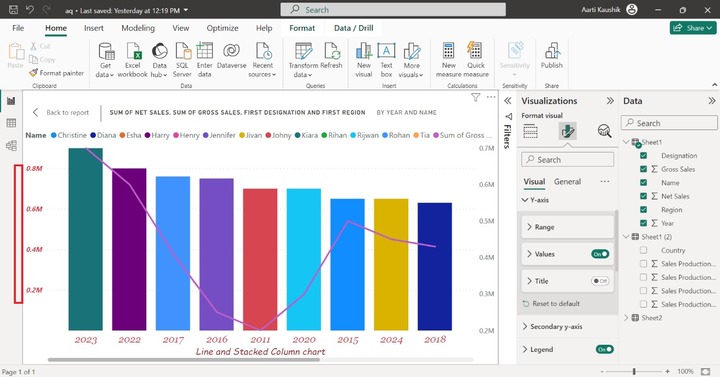The height and width of the screenshot is (377, 720).
Task: Expand the Filters pane
Action: point(507,101)
